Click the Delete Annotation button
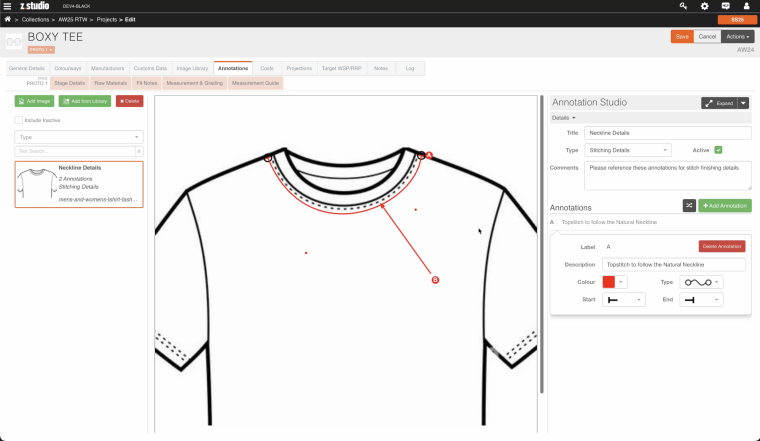The height and width of the screenshot is (441, 760). tap(722, 246)
